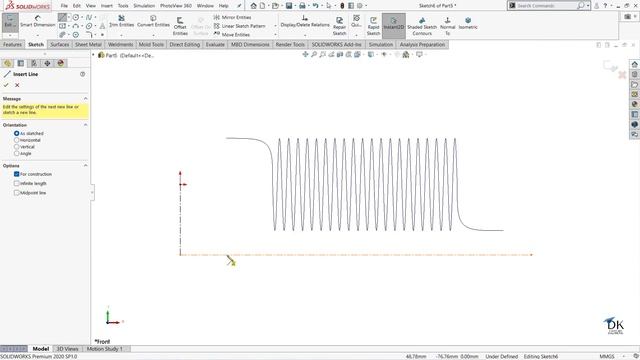Choose the Arc sketch tool

coord(76,26)
